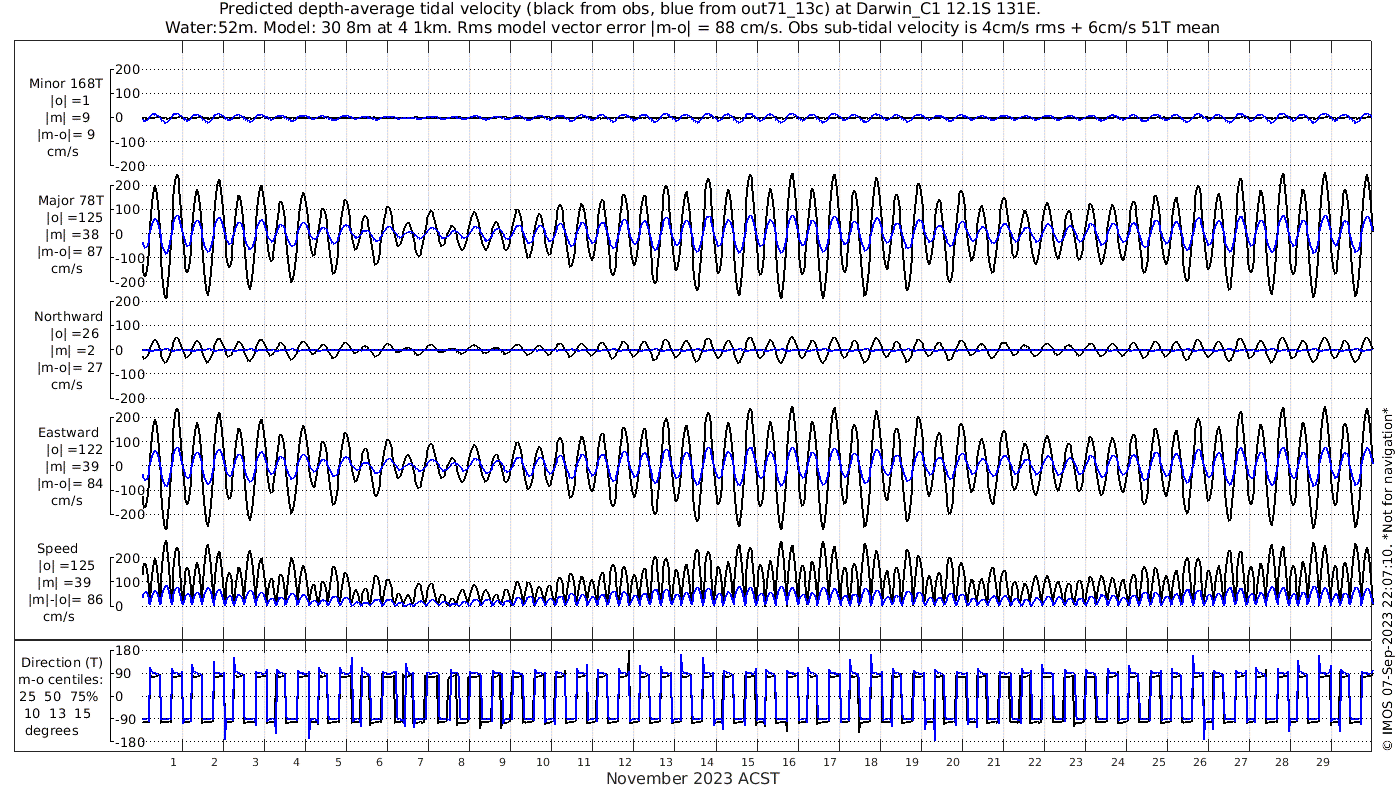The height and width of the screenshot is (800, 1400).
Task: Click the 'Minor 168T' panel label
Action: coord(66,83)
